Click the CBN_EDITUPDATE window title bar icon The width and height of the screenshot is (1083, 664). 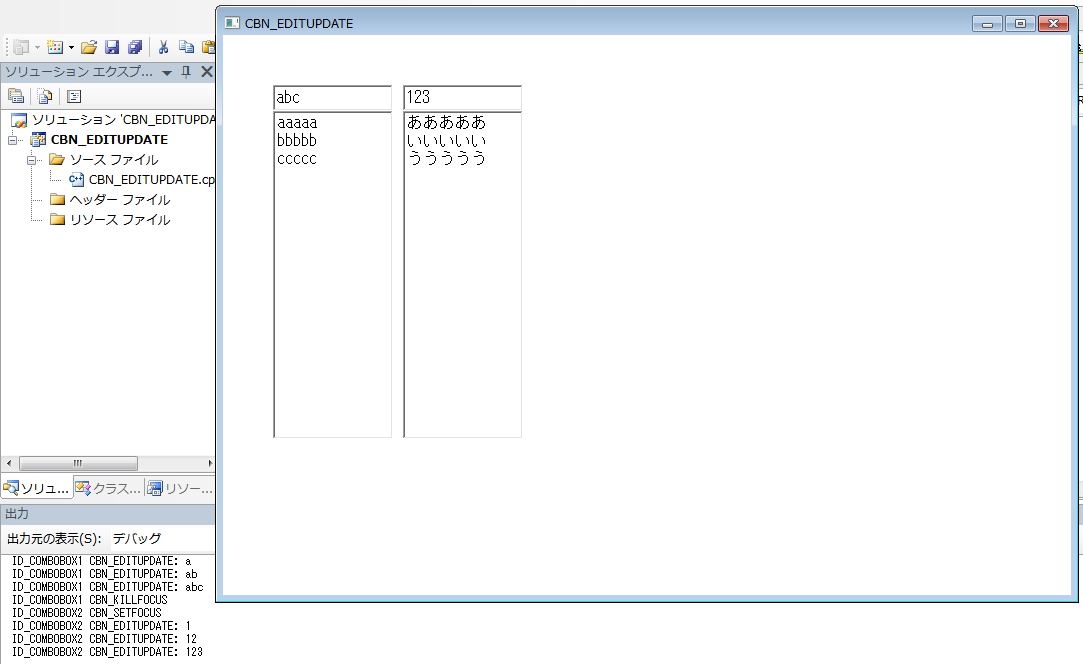(232, 23)
